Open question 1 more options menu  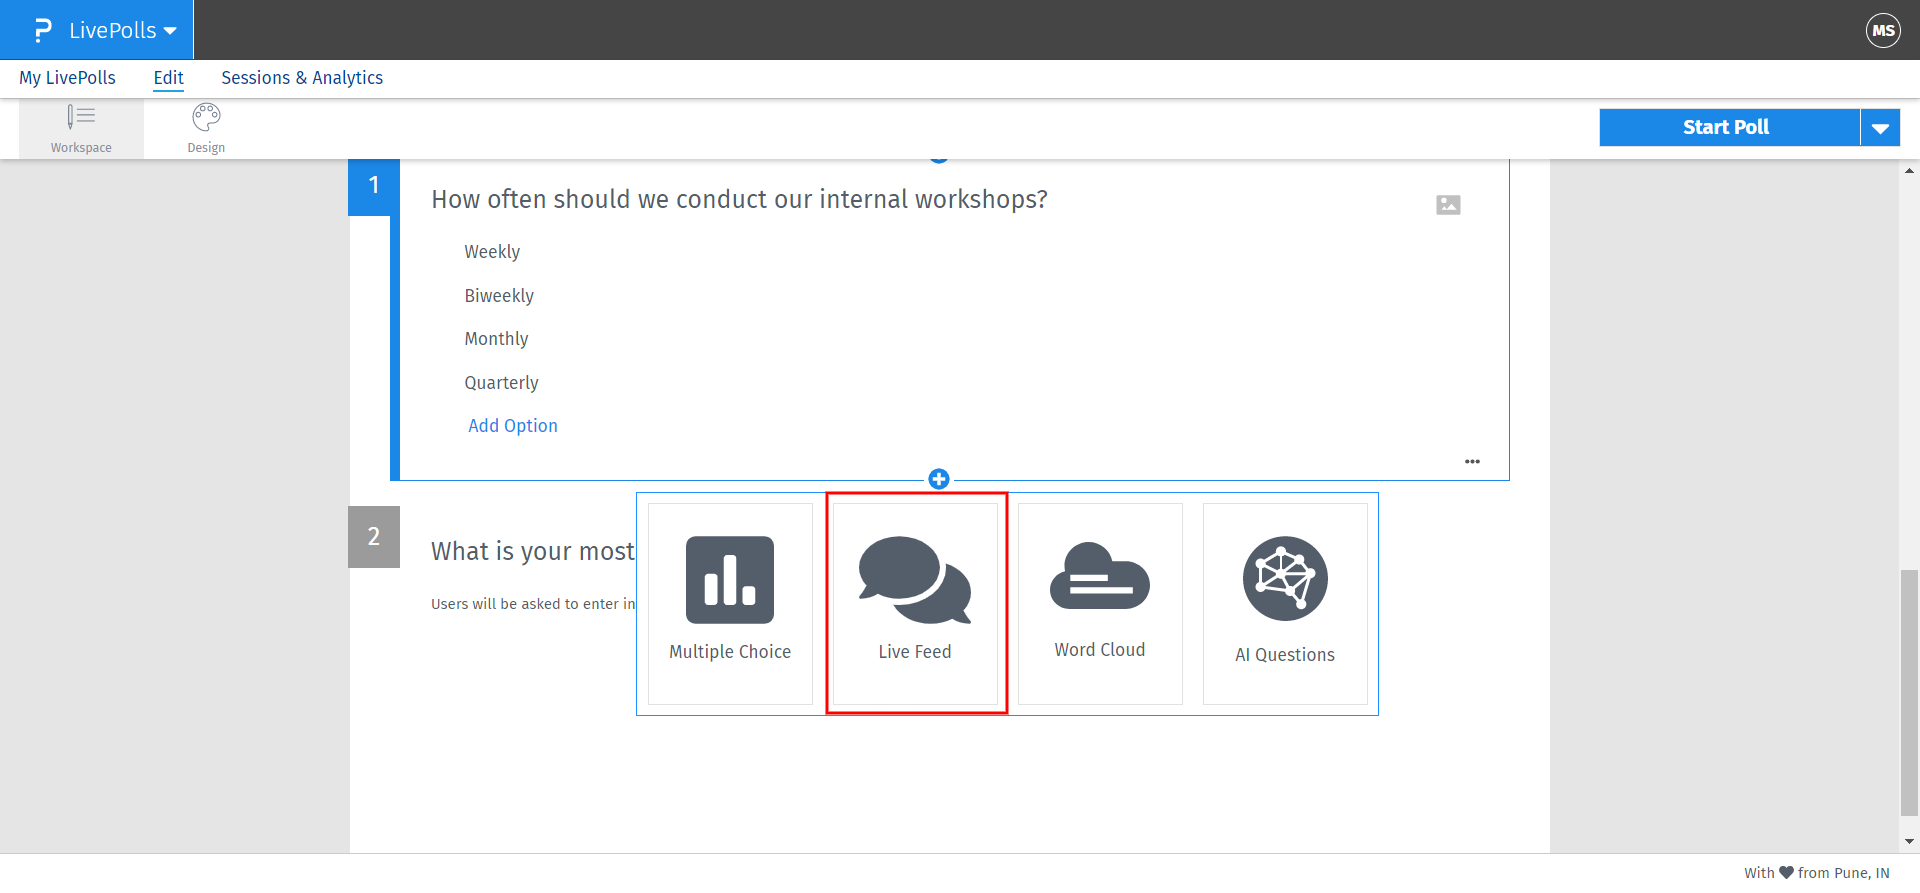point(1472,462)
